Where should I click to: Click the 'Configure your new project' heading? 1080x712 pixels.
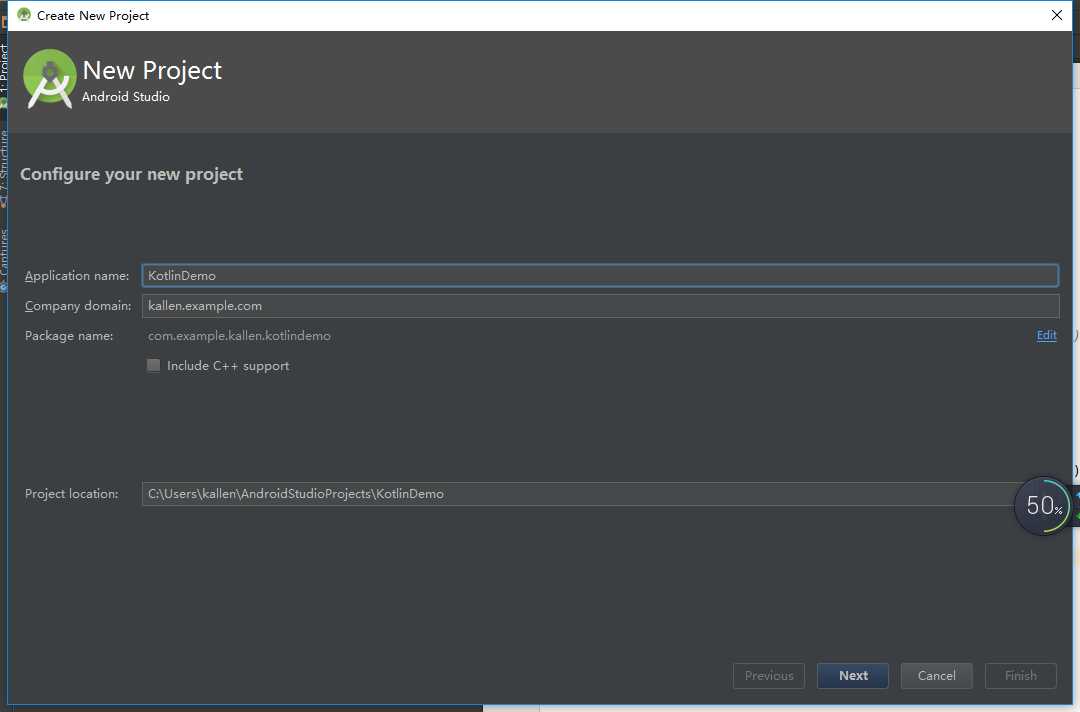click(x=132, y=174)
